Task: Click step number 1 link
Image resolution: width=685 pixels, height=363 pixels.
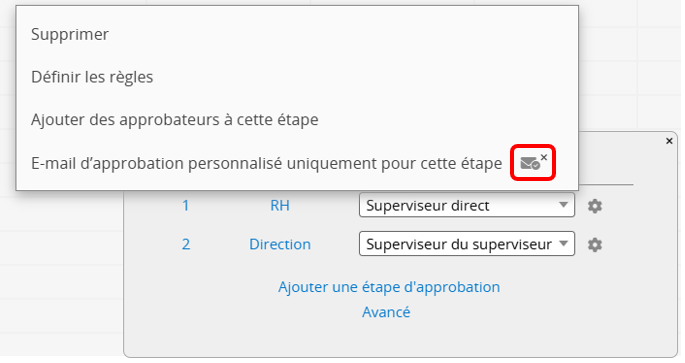Action: click(x=186, y=205)
